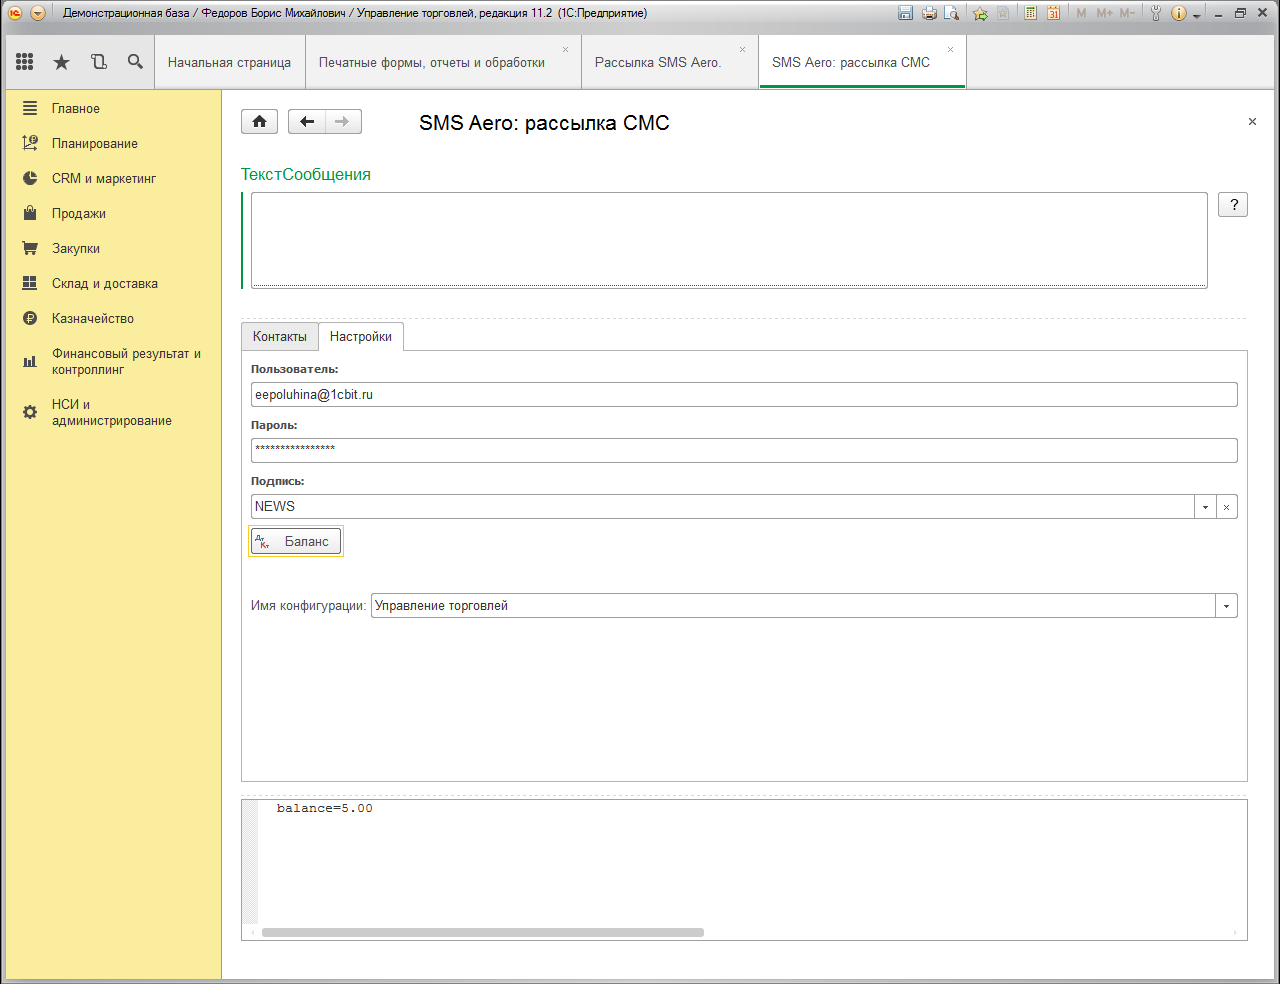Switch to Начальная страница tab
Screen dimensions: 1280x984
[x=229, y=62]
